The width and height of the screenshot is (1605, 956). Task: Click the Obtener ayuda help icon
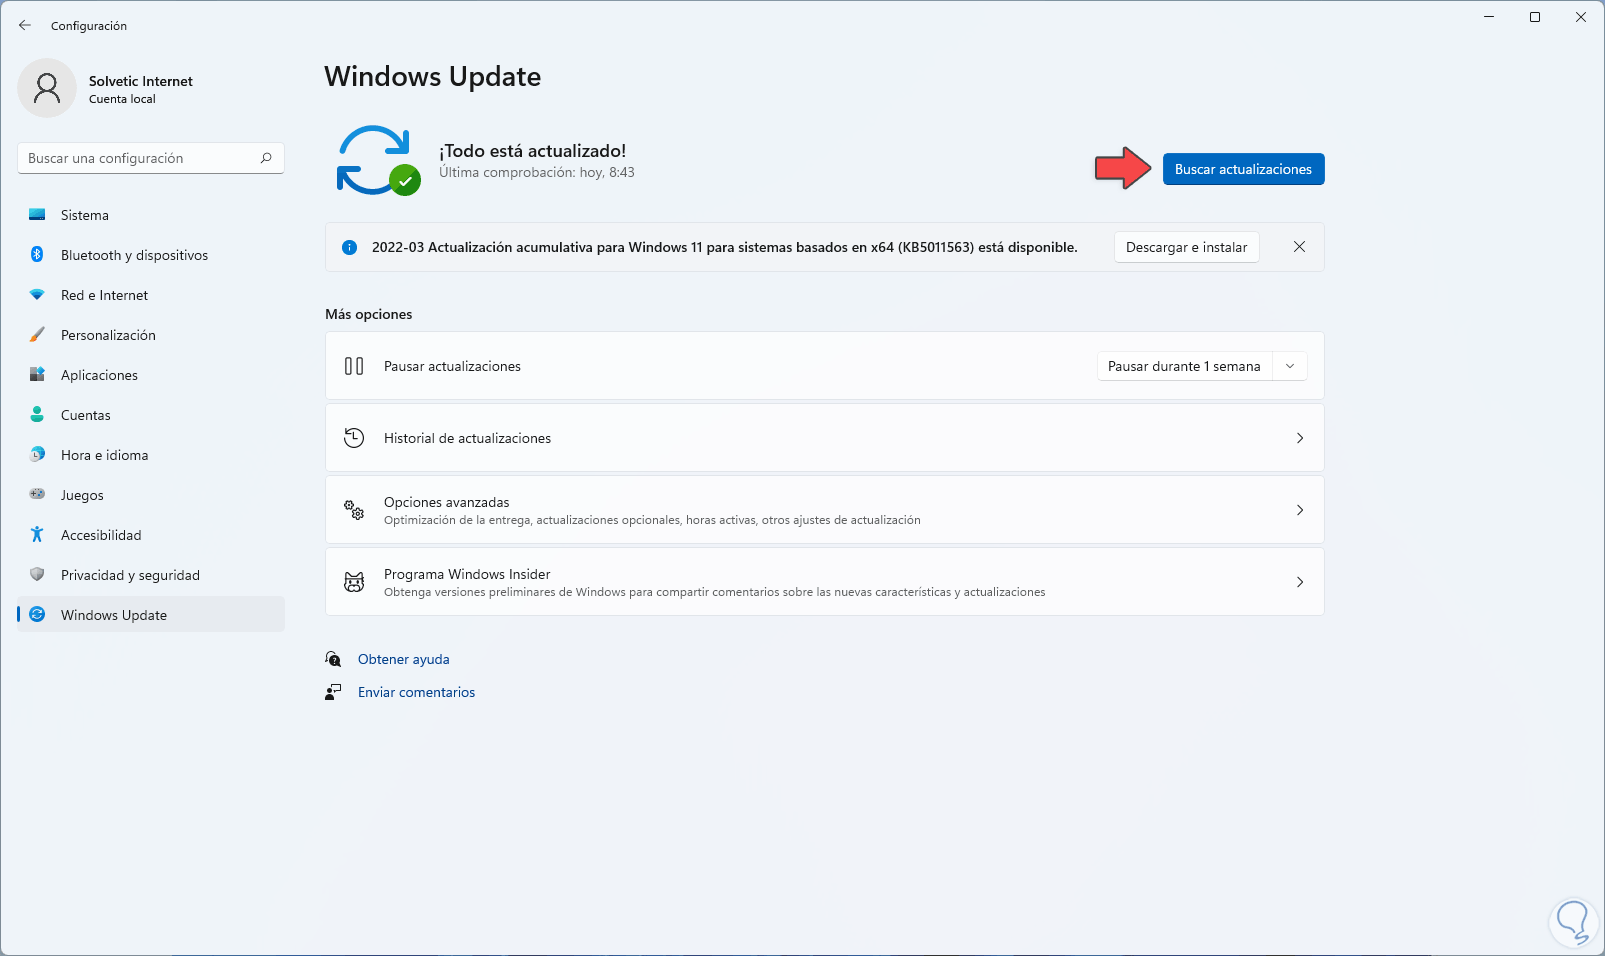(x=333, y=659)
